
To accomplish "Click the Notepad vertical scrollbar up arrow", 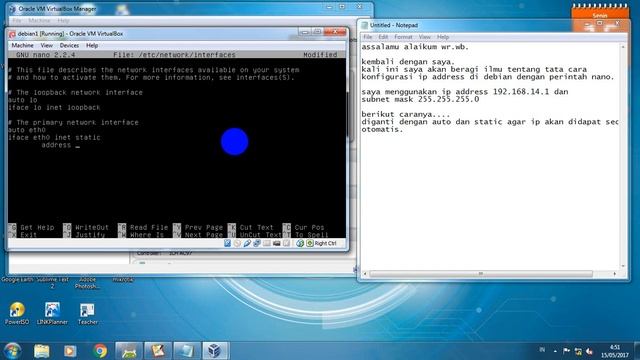I will point(623,47).
